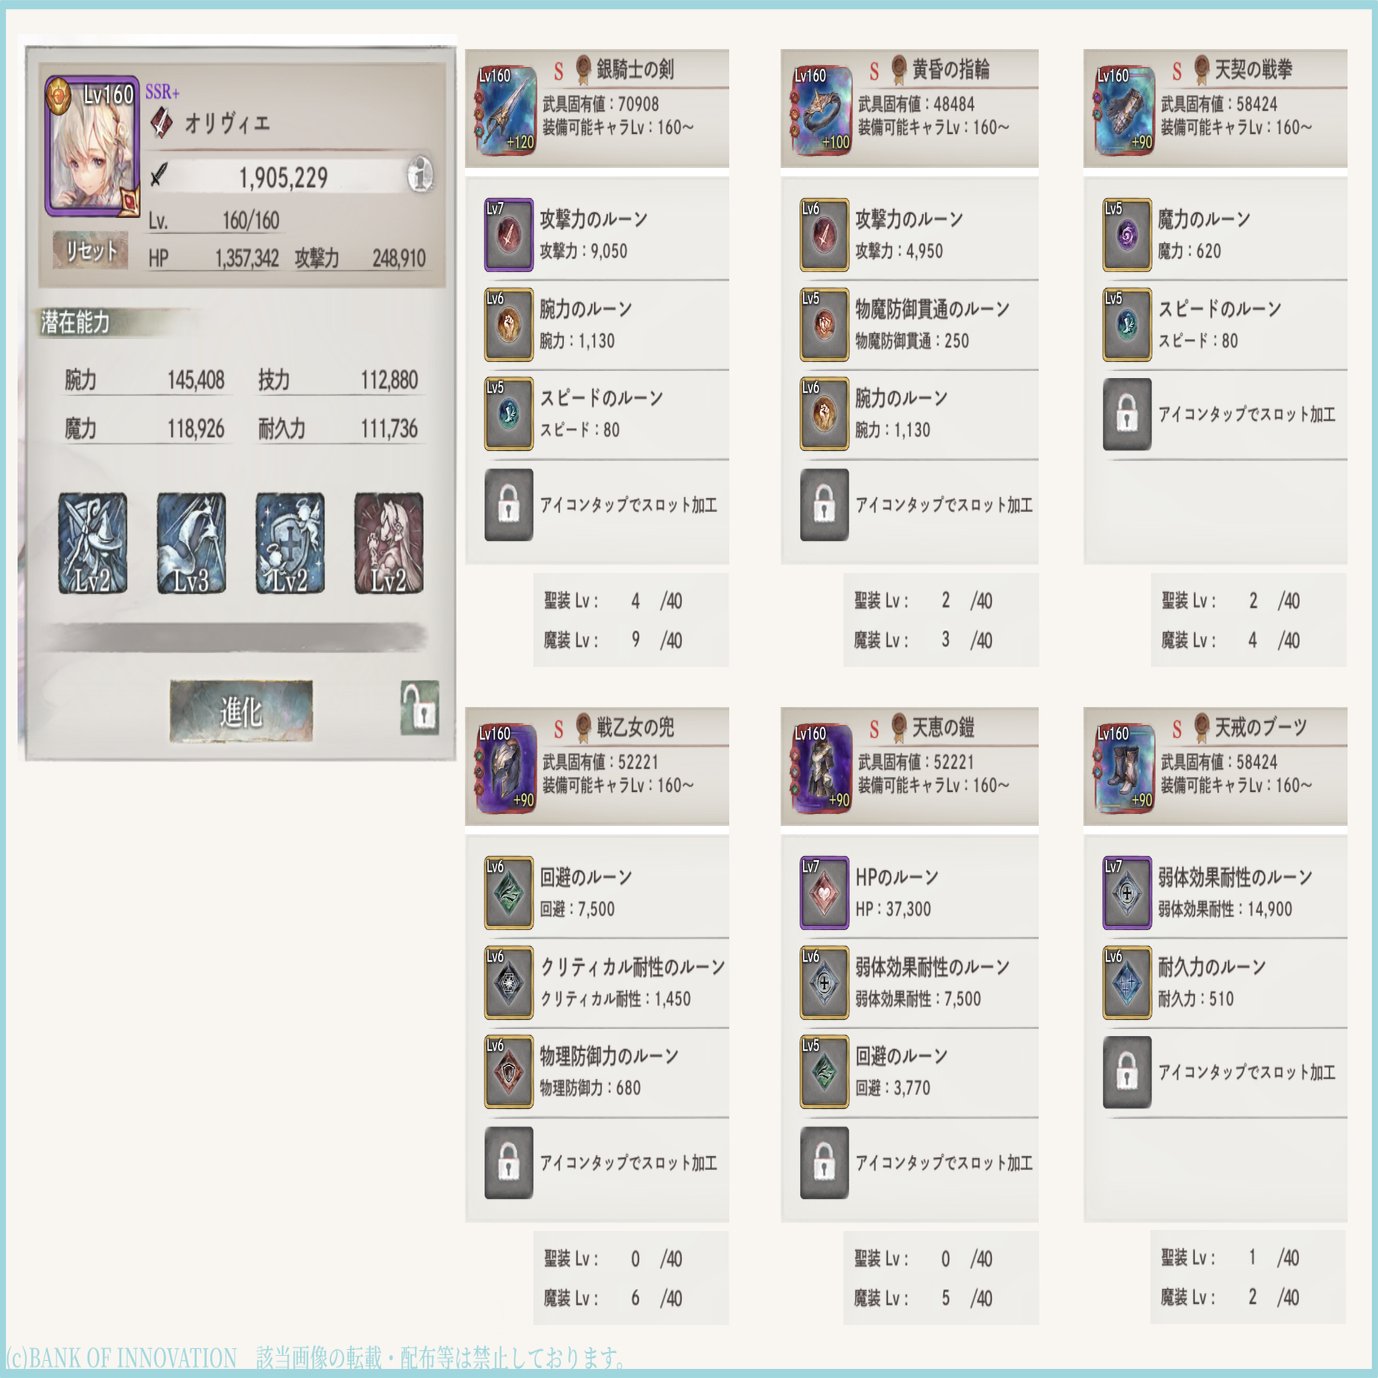Image resolution: width=1378 pixels, height=1378 pixels.
Task: Unlock the locked slot under 天戒のブーツ
Action: [1127, 1072]
